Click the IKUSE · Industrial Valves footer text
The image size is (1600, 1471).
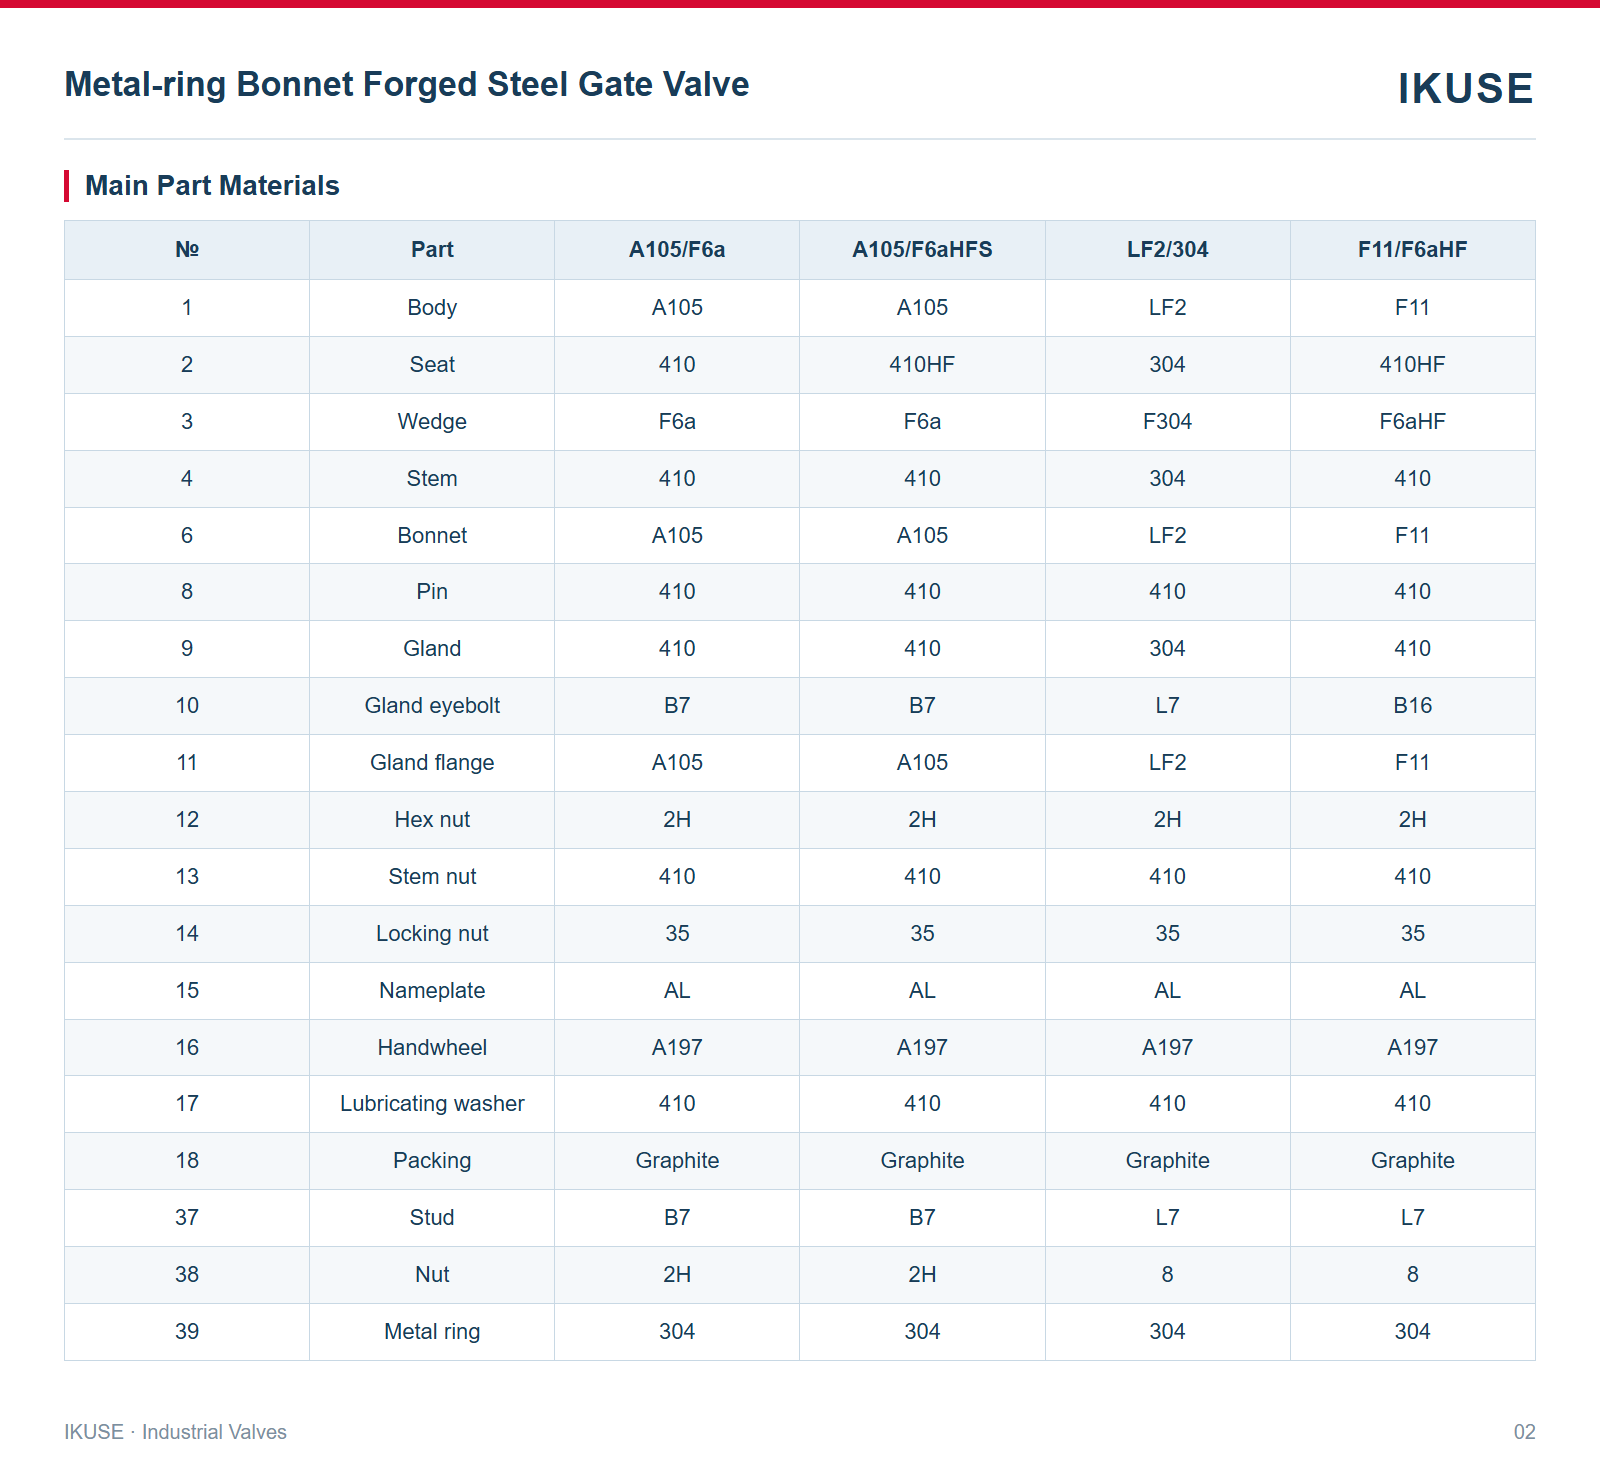pyautogui.click(x=175, y=1432)
